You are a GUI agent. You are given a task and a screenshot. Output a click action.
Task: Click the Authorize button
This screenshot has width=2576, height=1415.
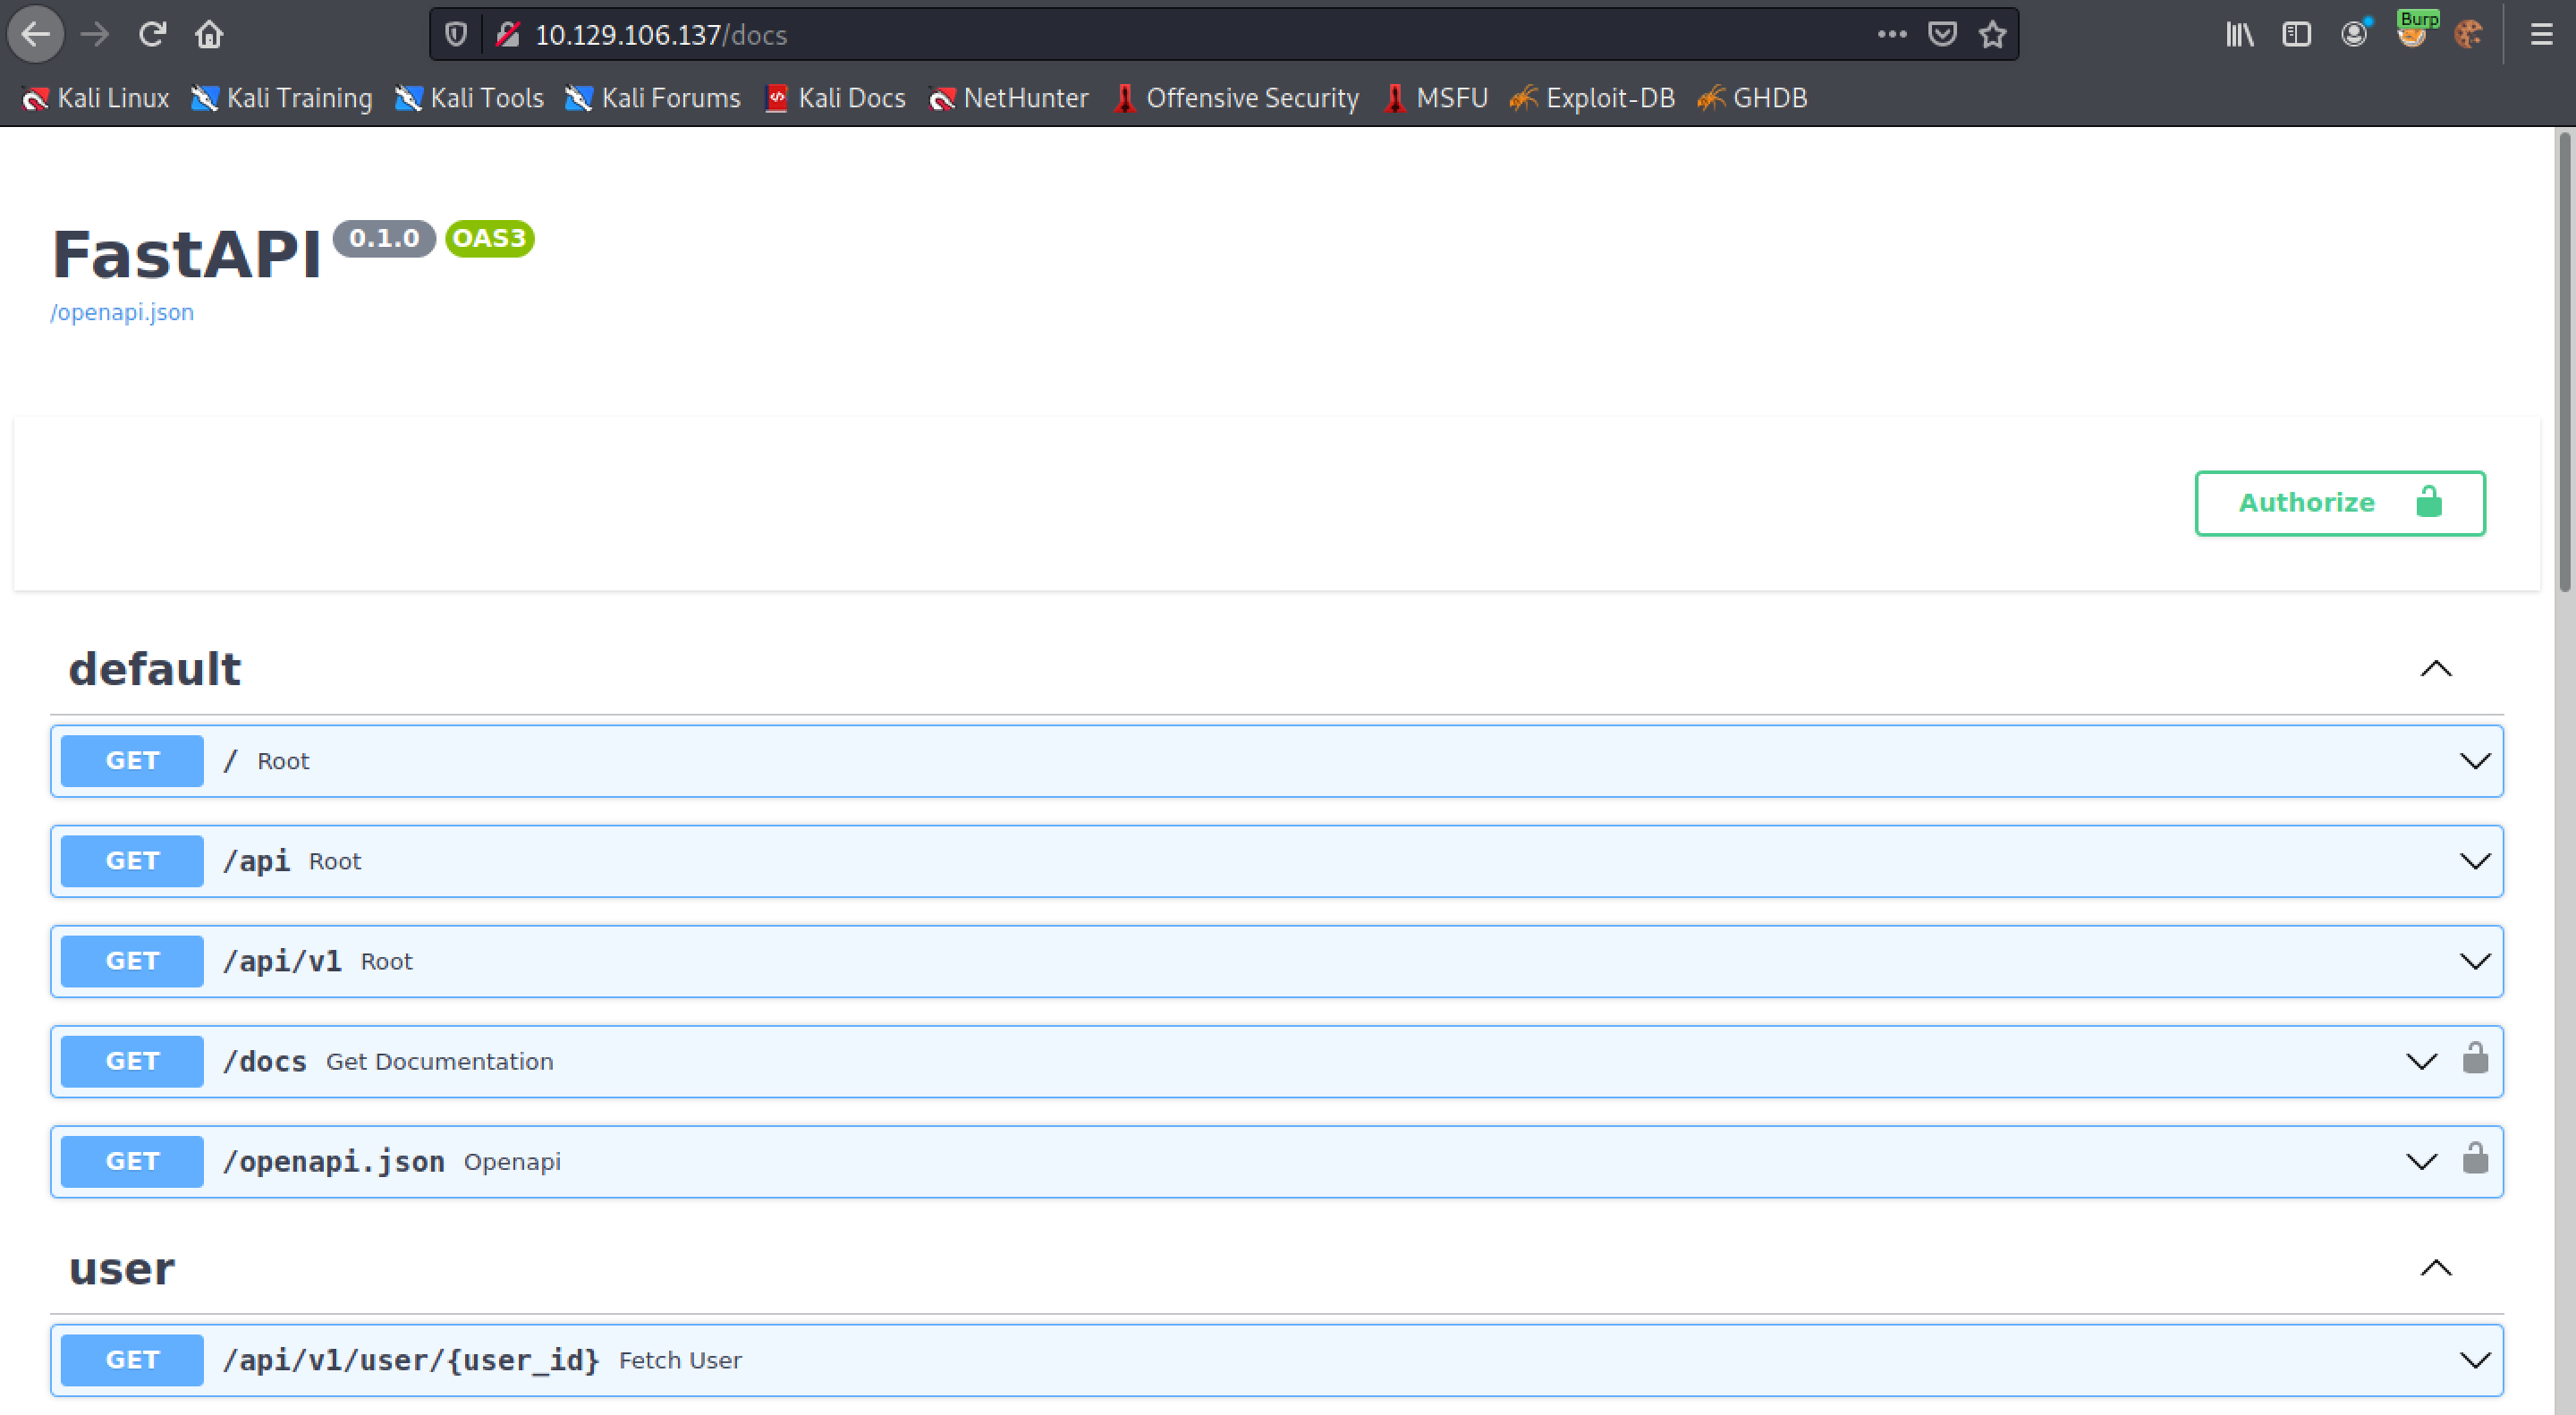coord(2339,503)
